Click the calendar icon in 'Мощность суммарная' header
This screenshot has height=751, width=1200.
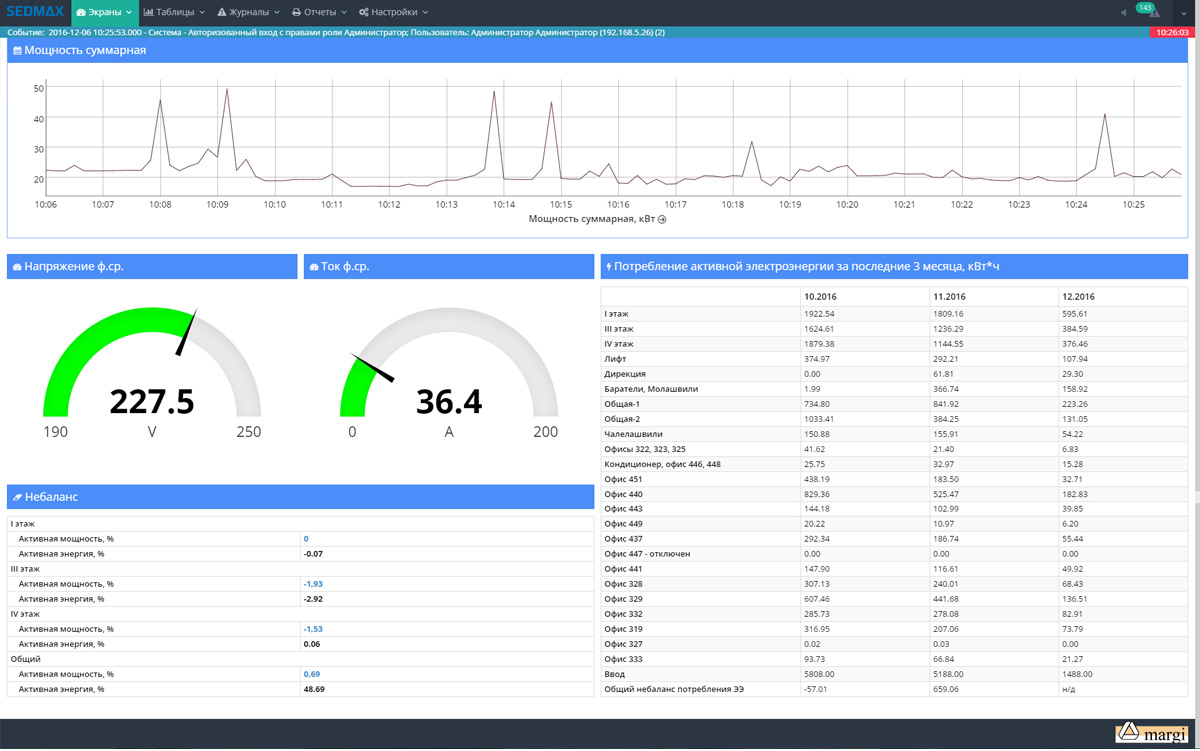coord(17,51)
